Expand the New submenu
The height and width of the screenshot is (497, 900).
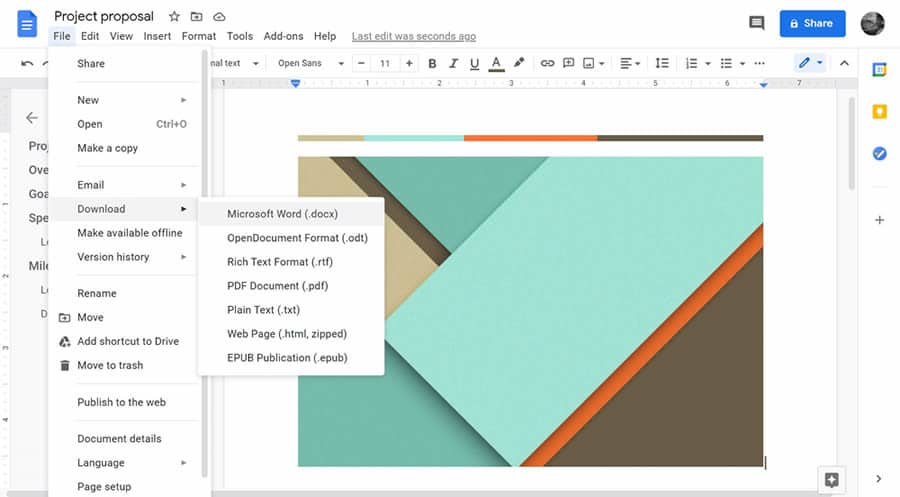point(126,100)
